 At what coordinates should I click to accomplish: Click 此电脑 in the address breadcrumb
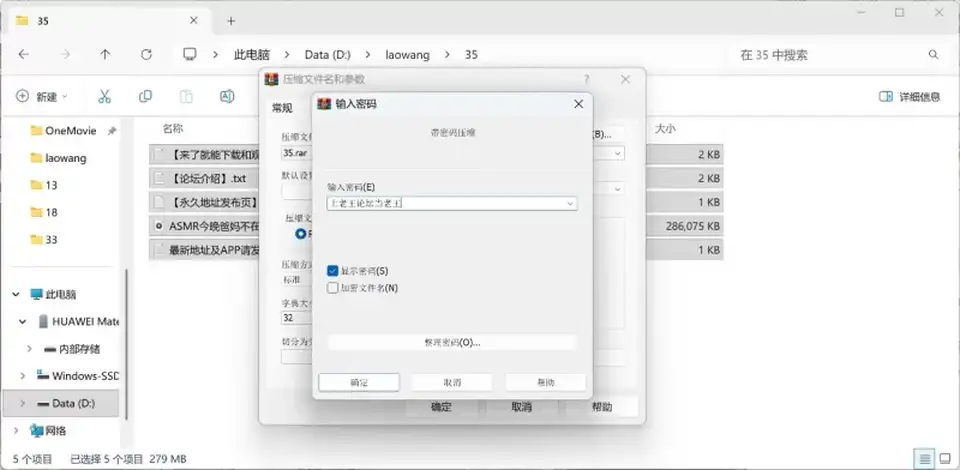tap(252, 54)
